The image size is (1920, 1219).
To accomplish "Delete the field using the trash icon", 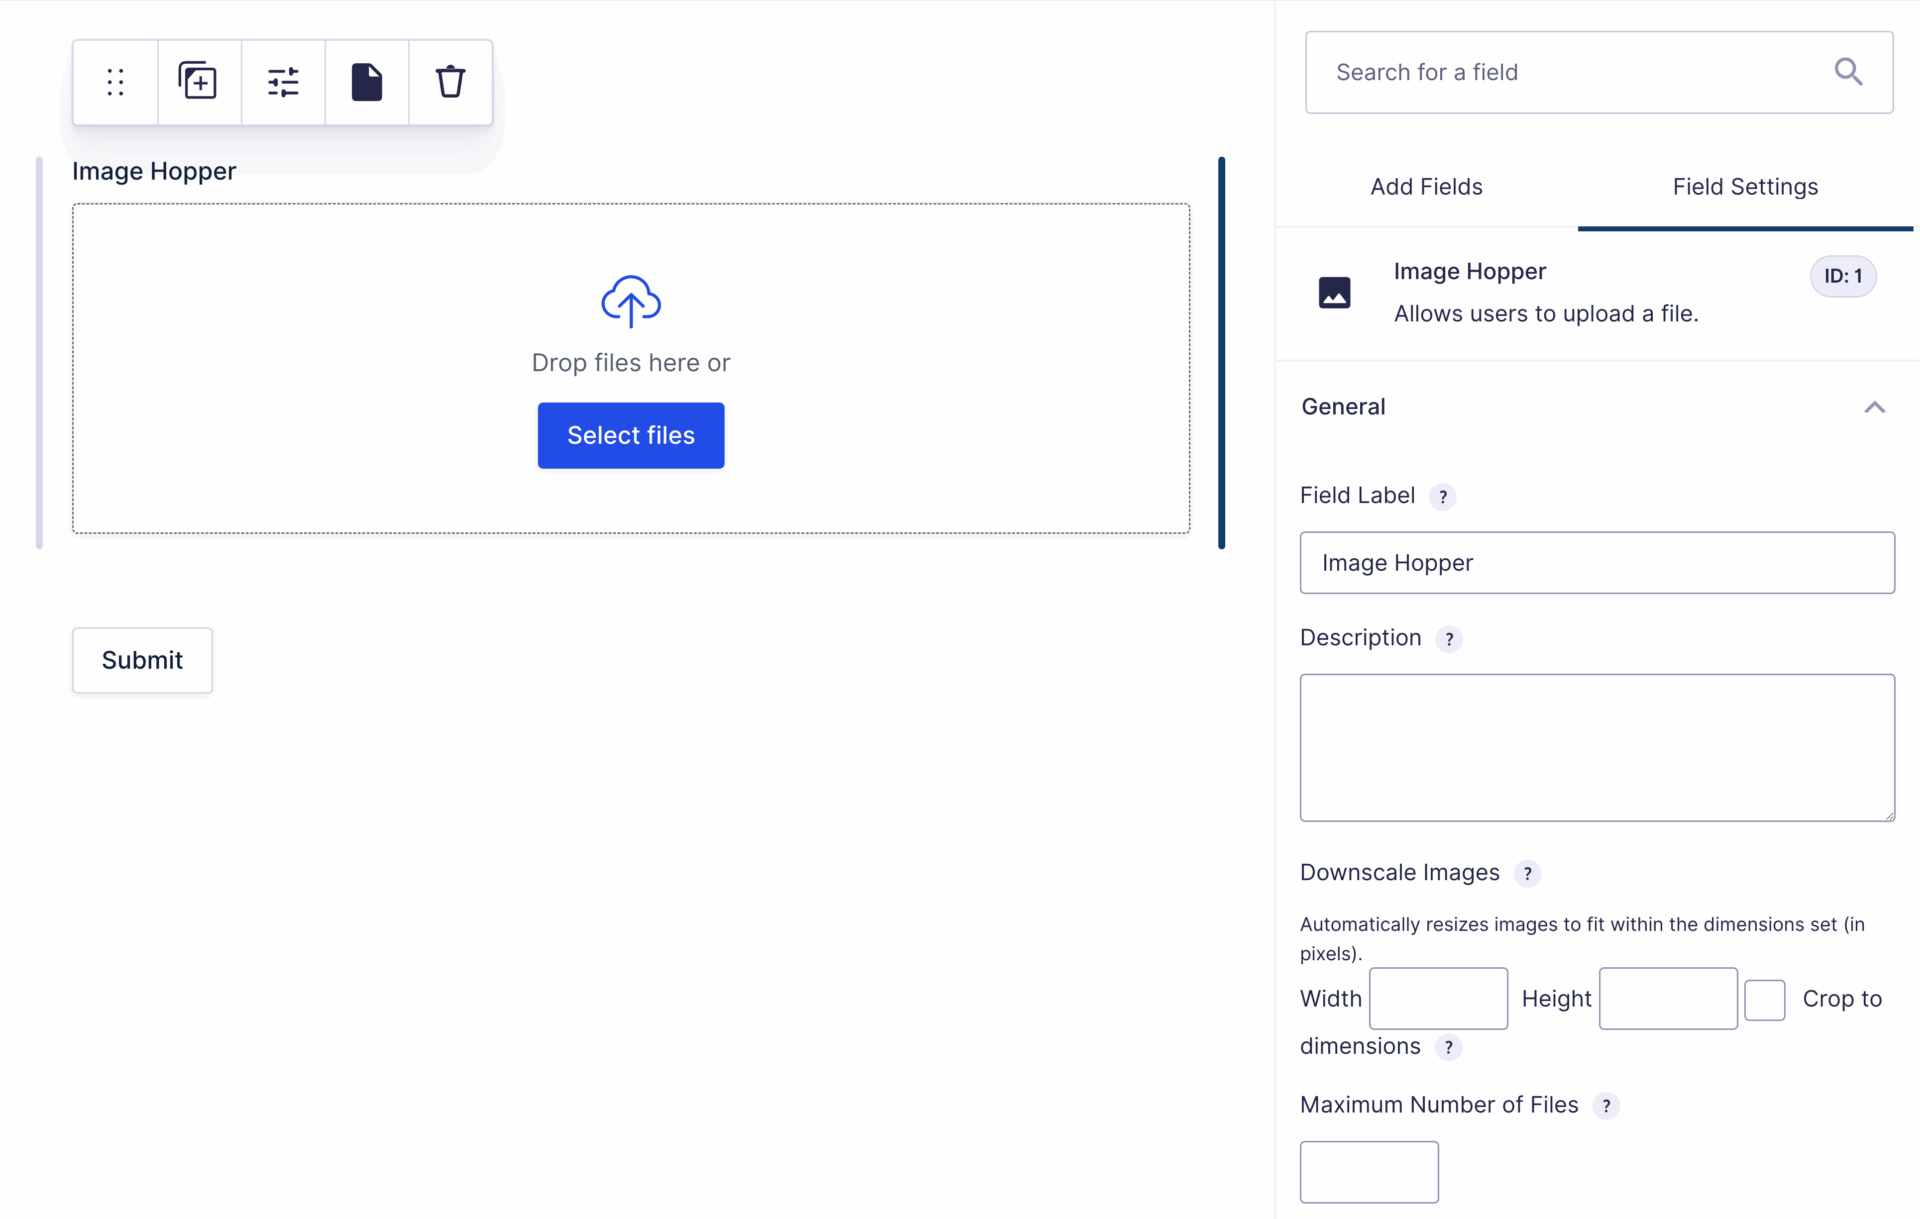I will pyautogui.click(x=450, y=82).
